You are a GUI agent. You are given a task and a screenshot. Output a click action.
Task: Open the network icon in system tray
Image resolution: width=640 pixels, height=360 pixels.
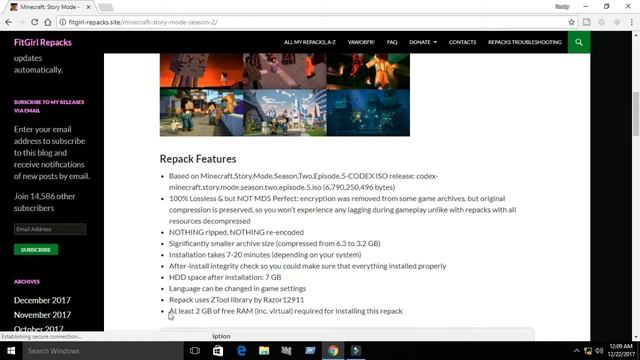coord(588,351)
